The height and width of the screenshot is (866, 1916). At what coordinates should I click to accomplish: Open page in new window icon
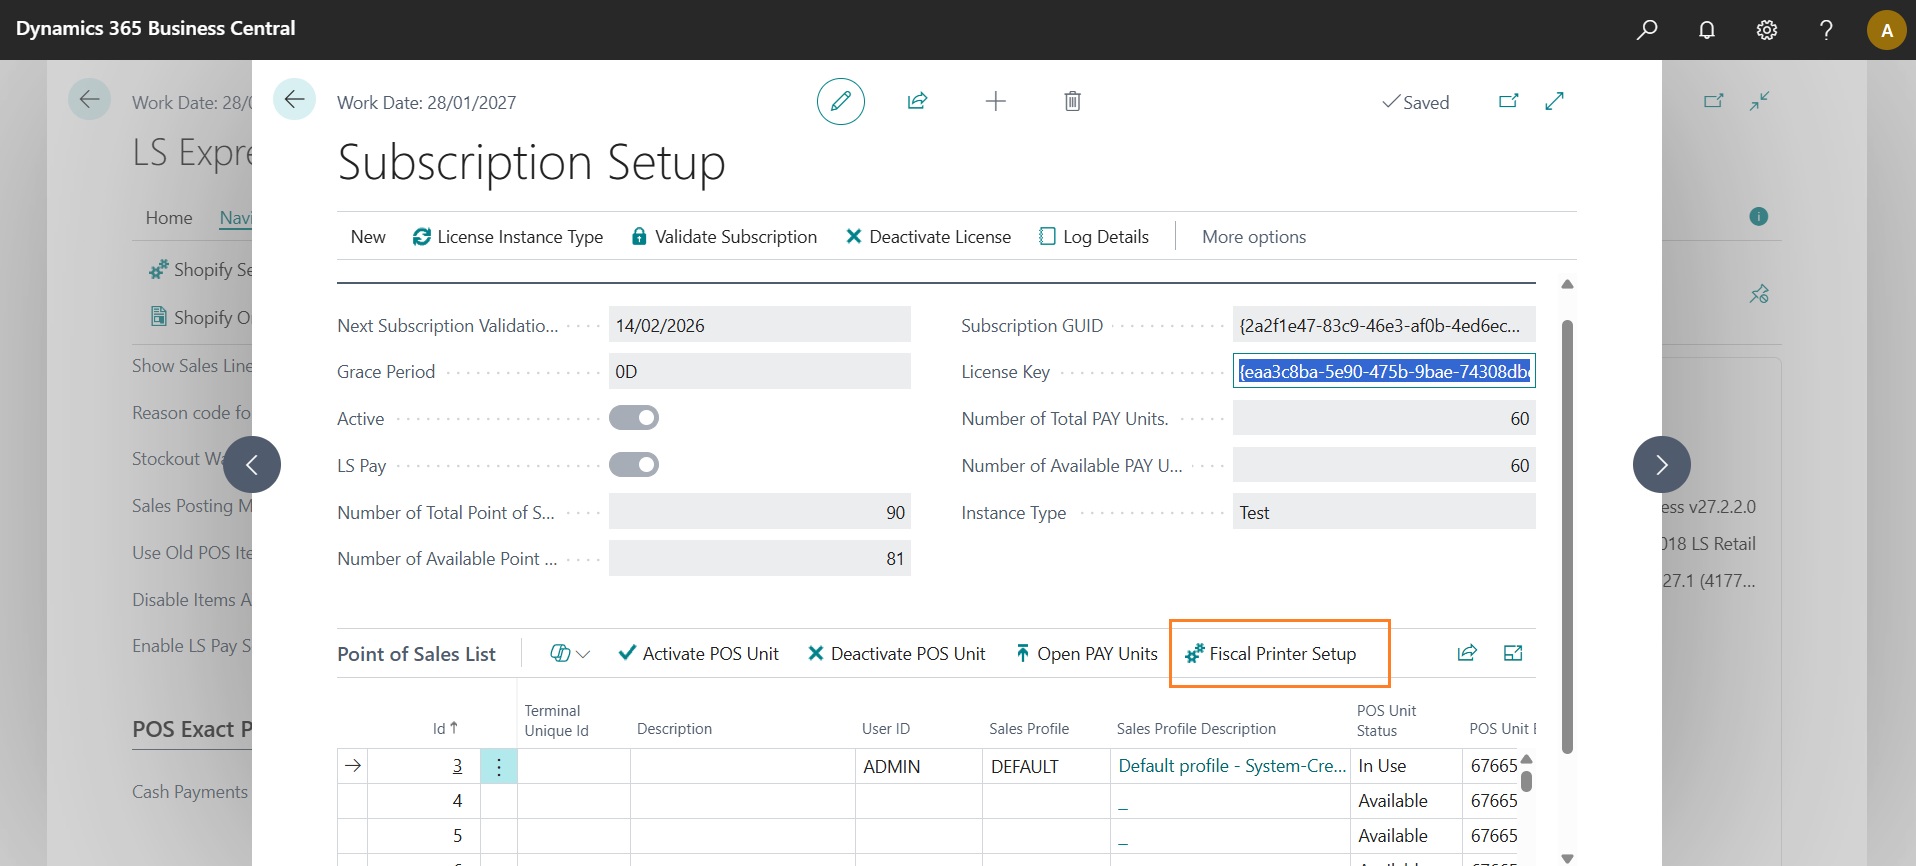pyautogui.click(x=1508, y=101)
